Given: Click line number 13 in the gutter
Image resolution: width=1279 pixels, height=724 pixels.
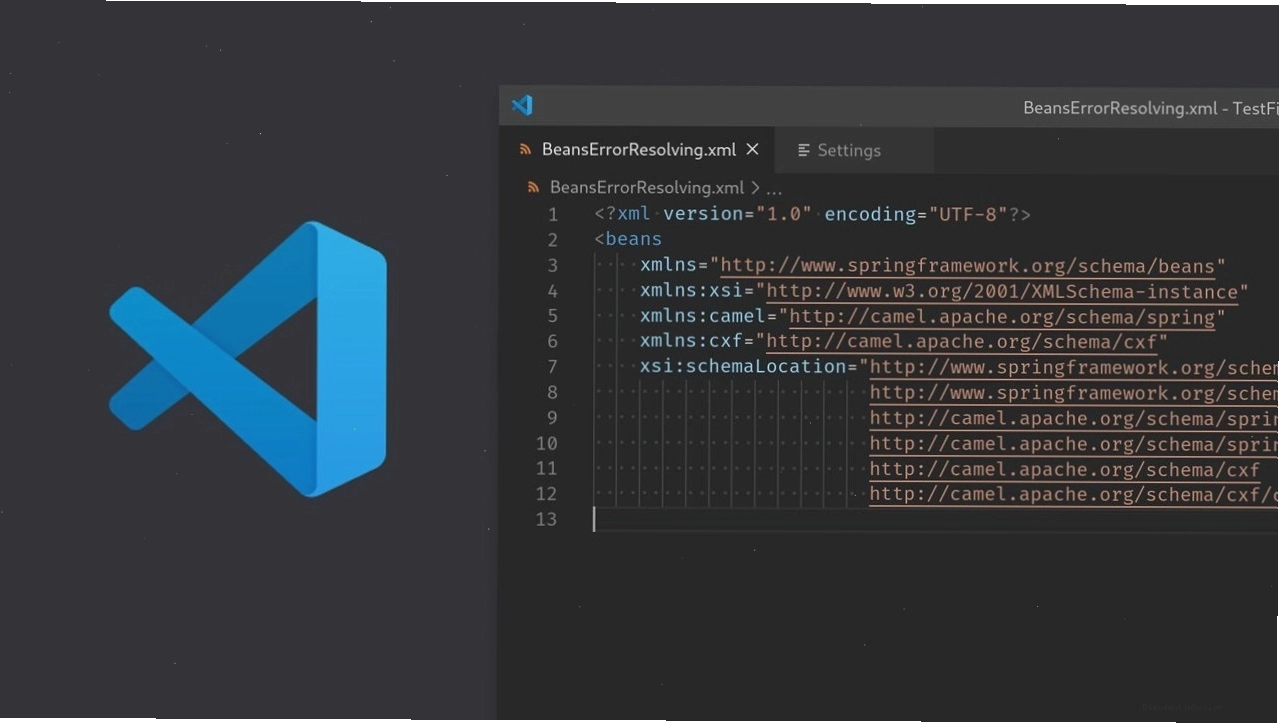Looking at the screenshot, I should (546, 519).
